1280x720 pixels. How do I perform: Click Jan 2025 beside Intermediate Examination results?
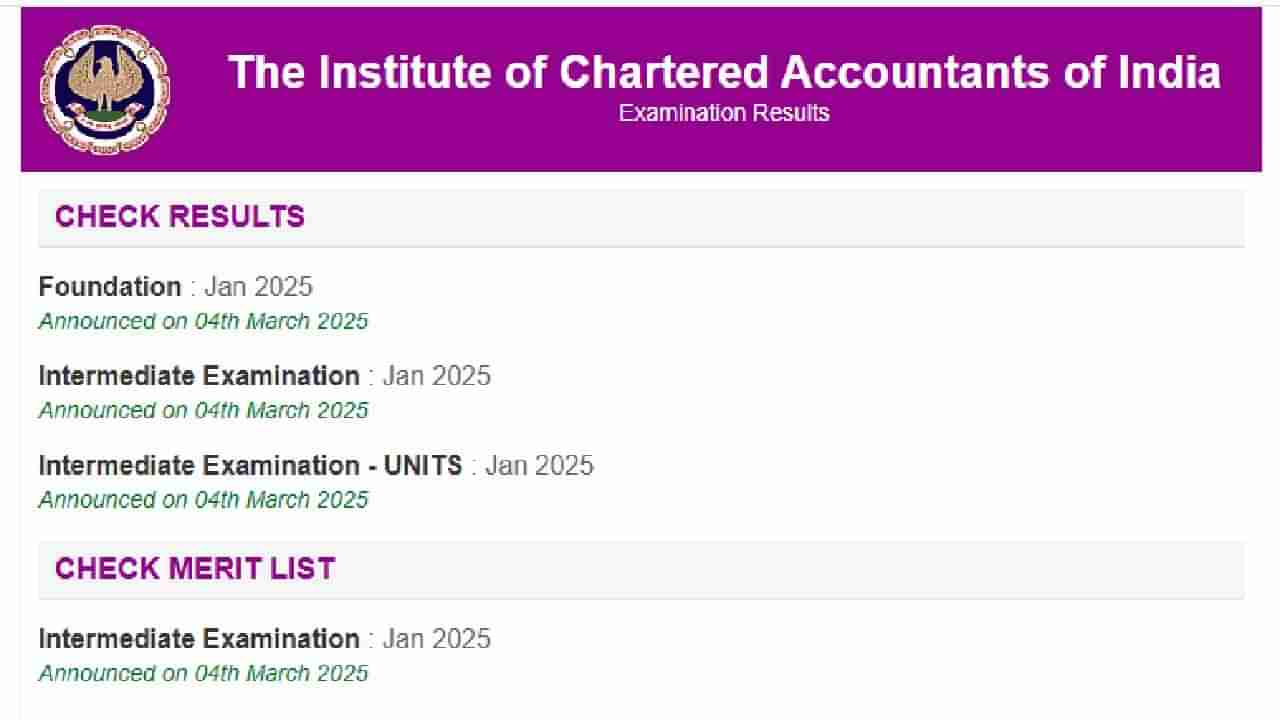click(436, 376)
